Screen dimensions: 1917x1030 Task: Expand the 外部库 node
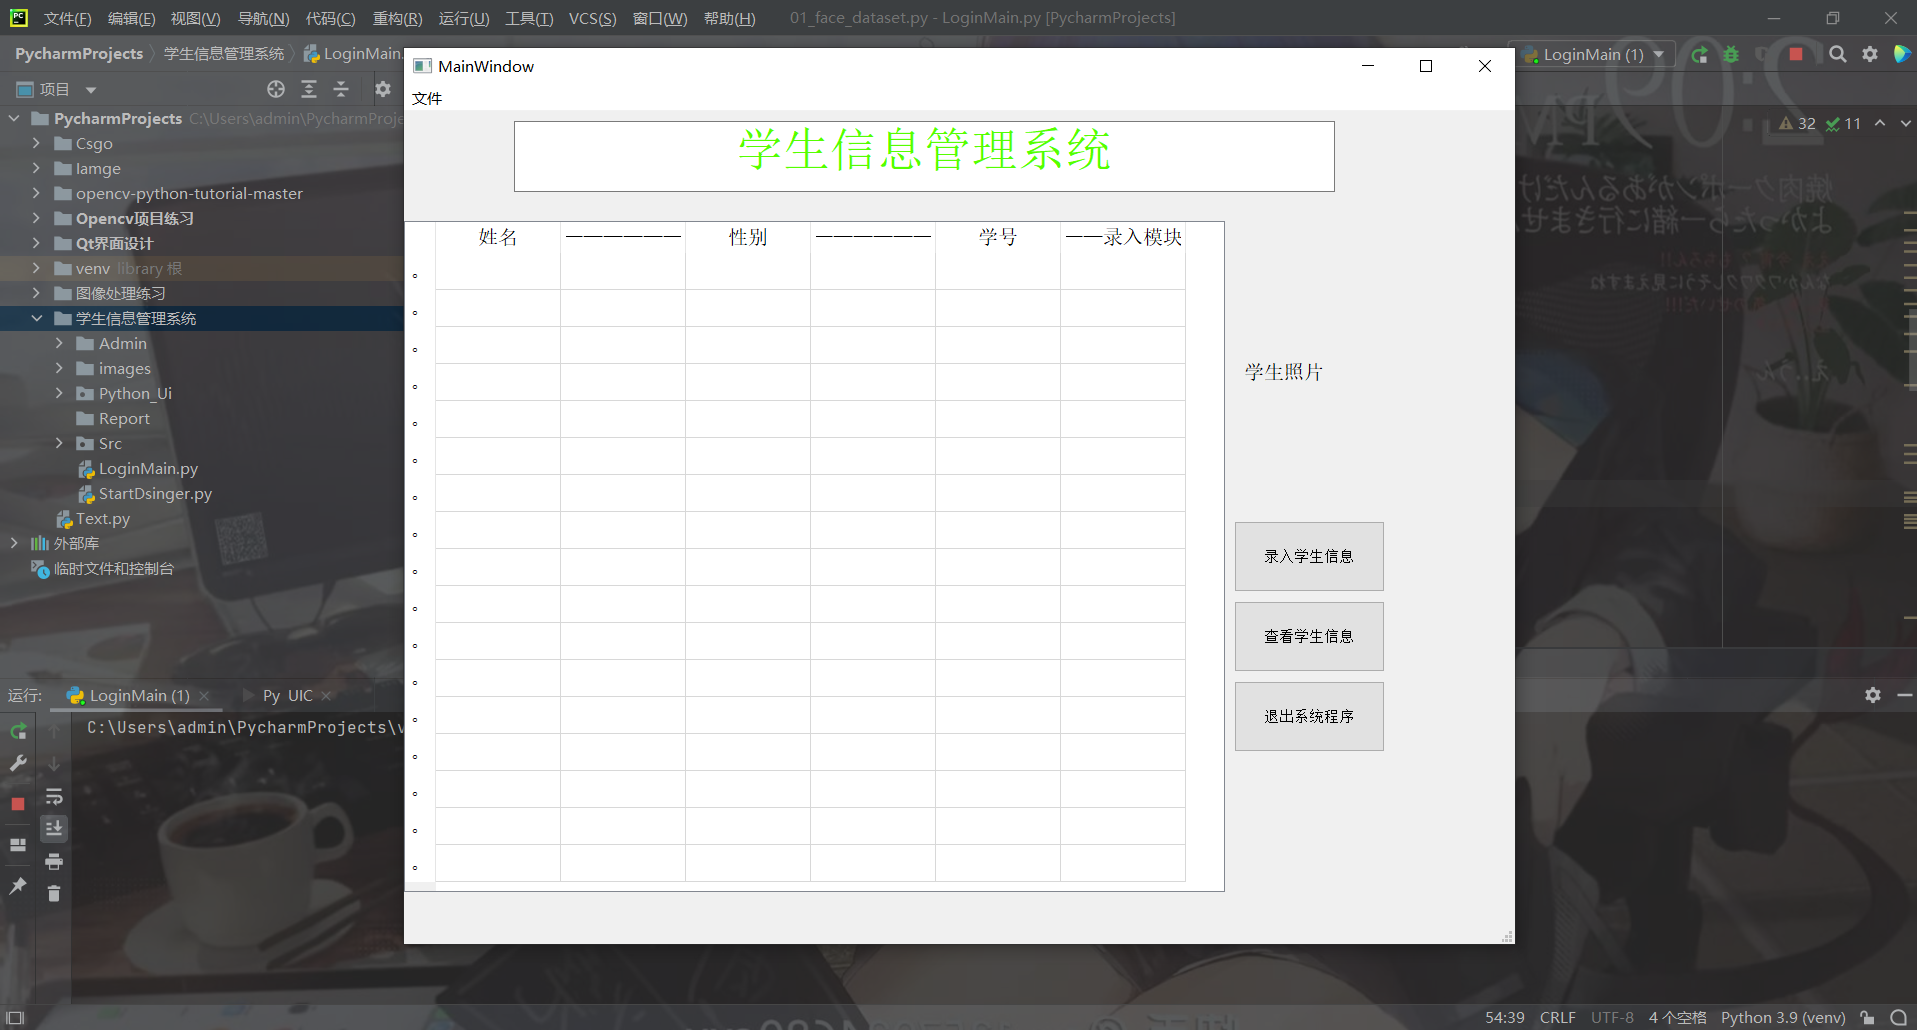(13, 543)
